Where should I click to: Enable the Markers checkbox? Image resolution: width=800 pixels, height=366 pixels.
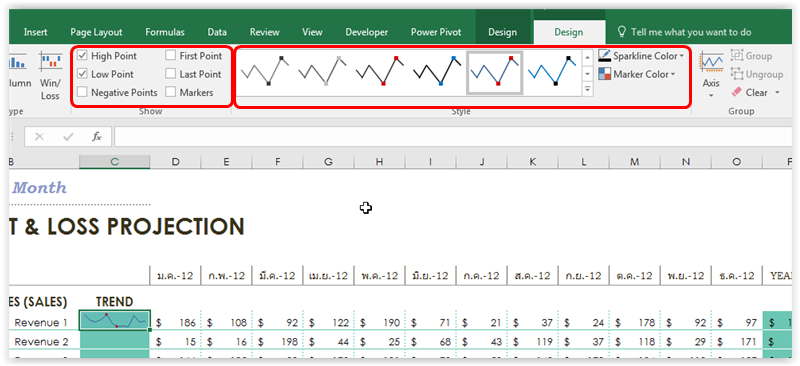coord(170,92)
